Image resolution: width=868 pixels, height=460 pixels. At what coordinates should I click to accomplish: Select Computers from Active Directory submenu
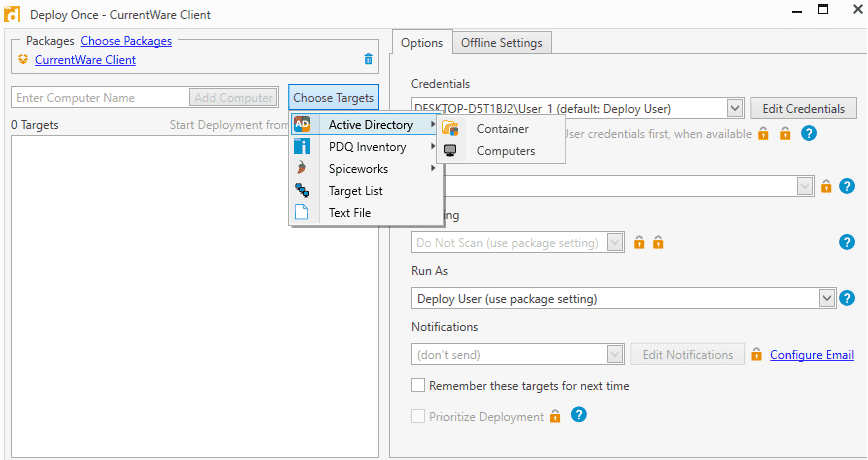point(501,151)
